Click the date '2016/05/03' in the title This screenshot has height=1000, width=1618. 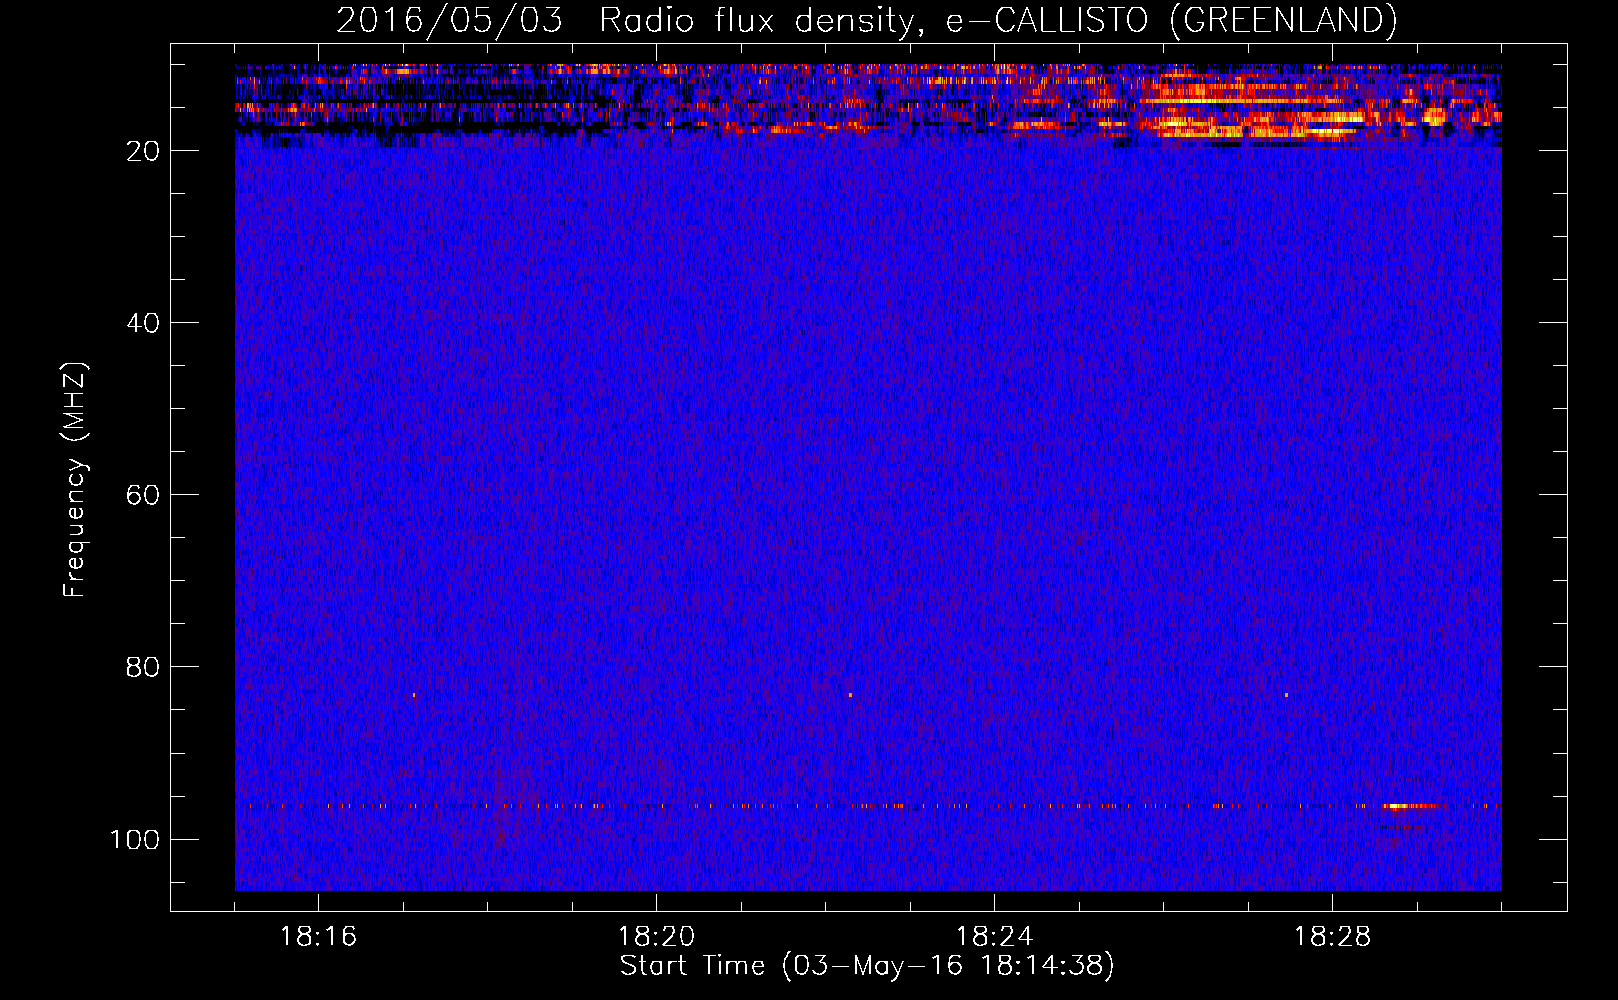point(449,20)
